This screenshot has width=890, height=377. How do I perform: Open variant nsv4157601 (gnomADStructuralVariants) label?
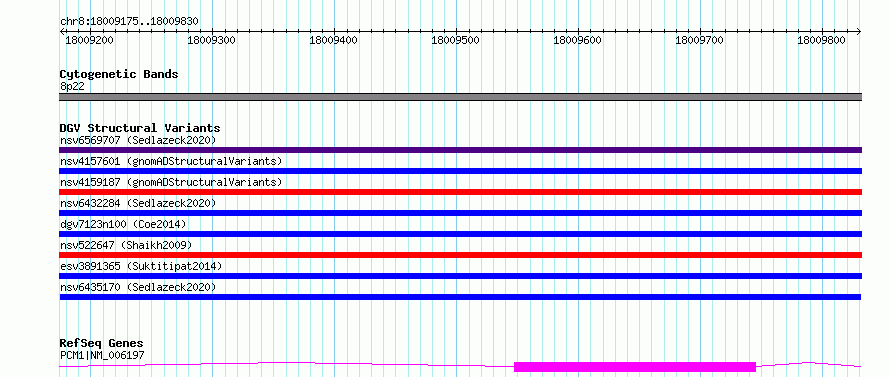tap(171, 161)
